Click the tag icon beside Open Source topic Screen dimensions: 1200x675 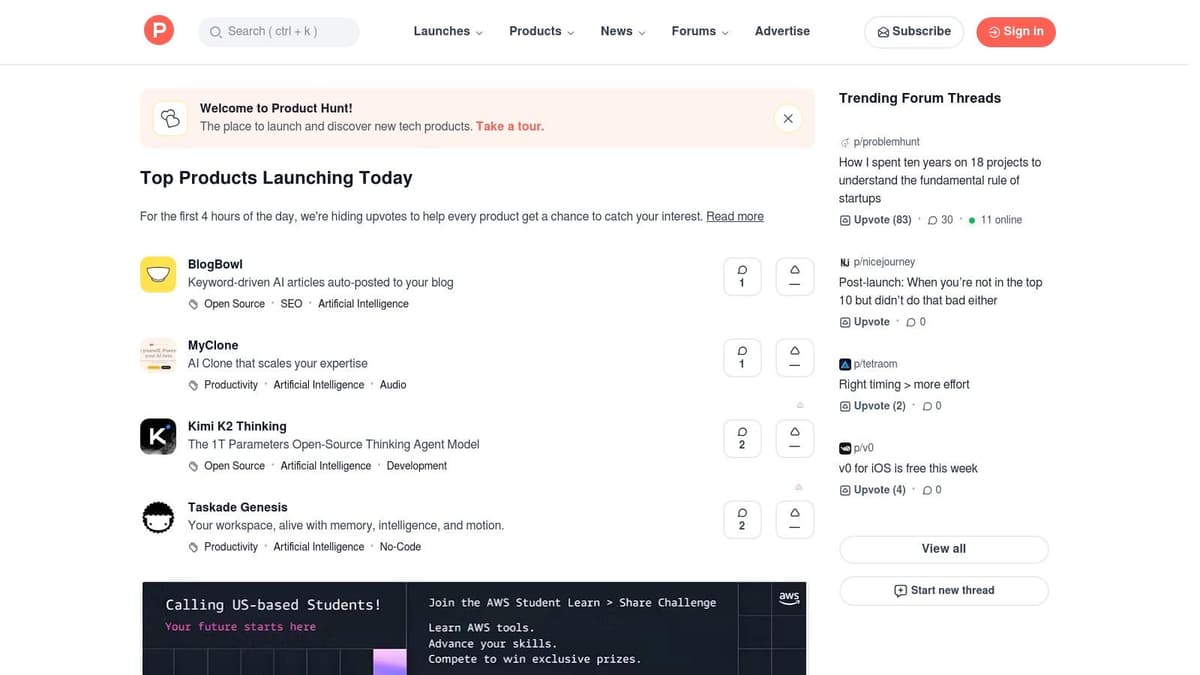pyautogui.click(x=192, y=303)
